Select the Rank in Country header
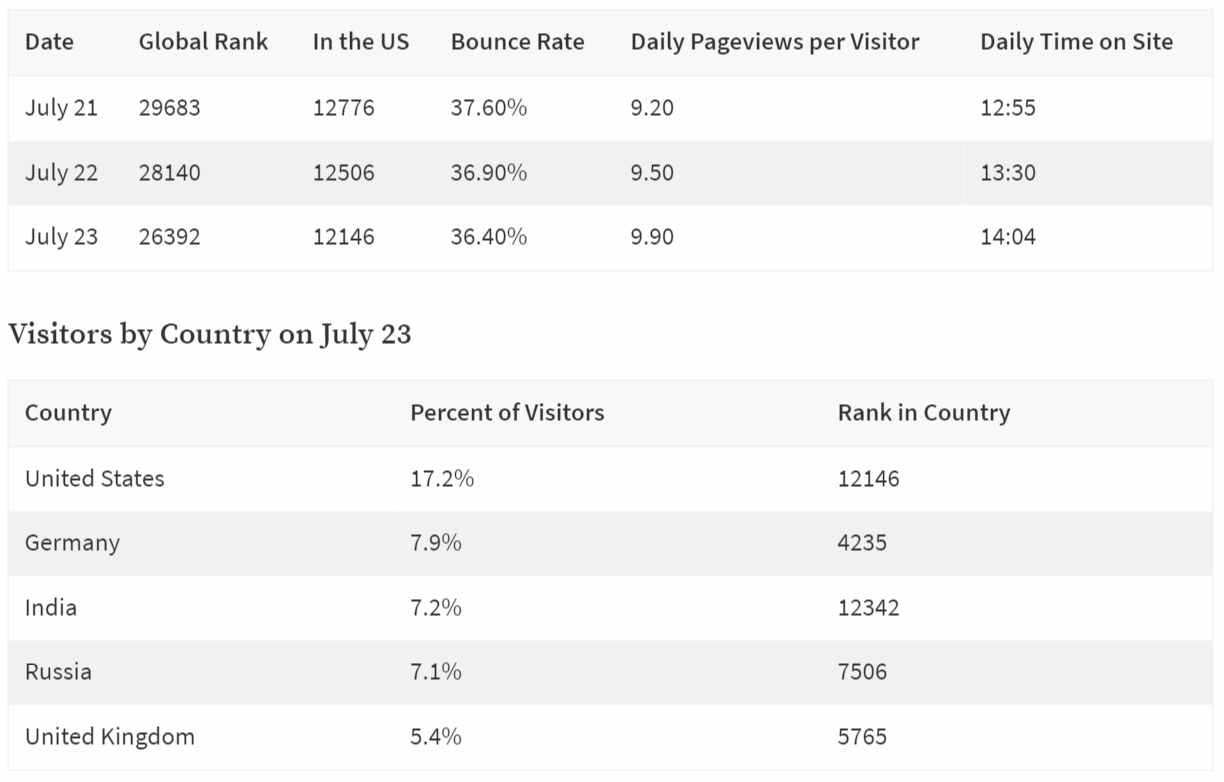Viewport: 1224px width, 782px height. [924, 413]
